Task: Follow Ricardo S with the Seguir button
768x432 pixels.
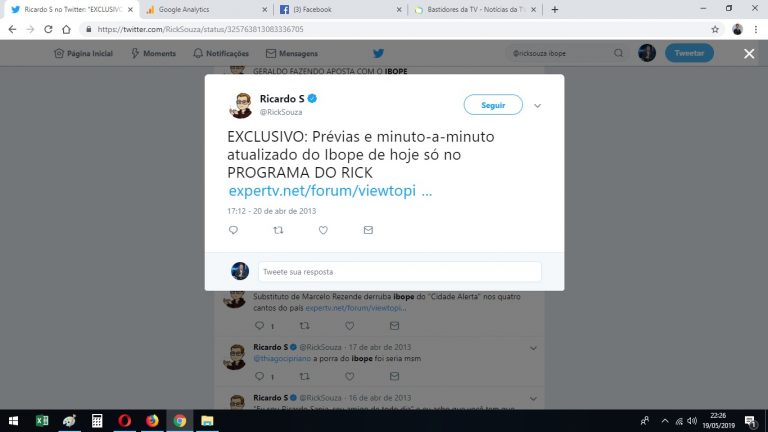Action: point(493,105)
